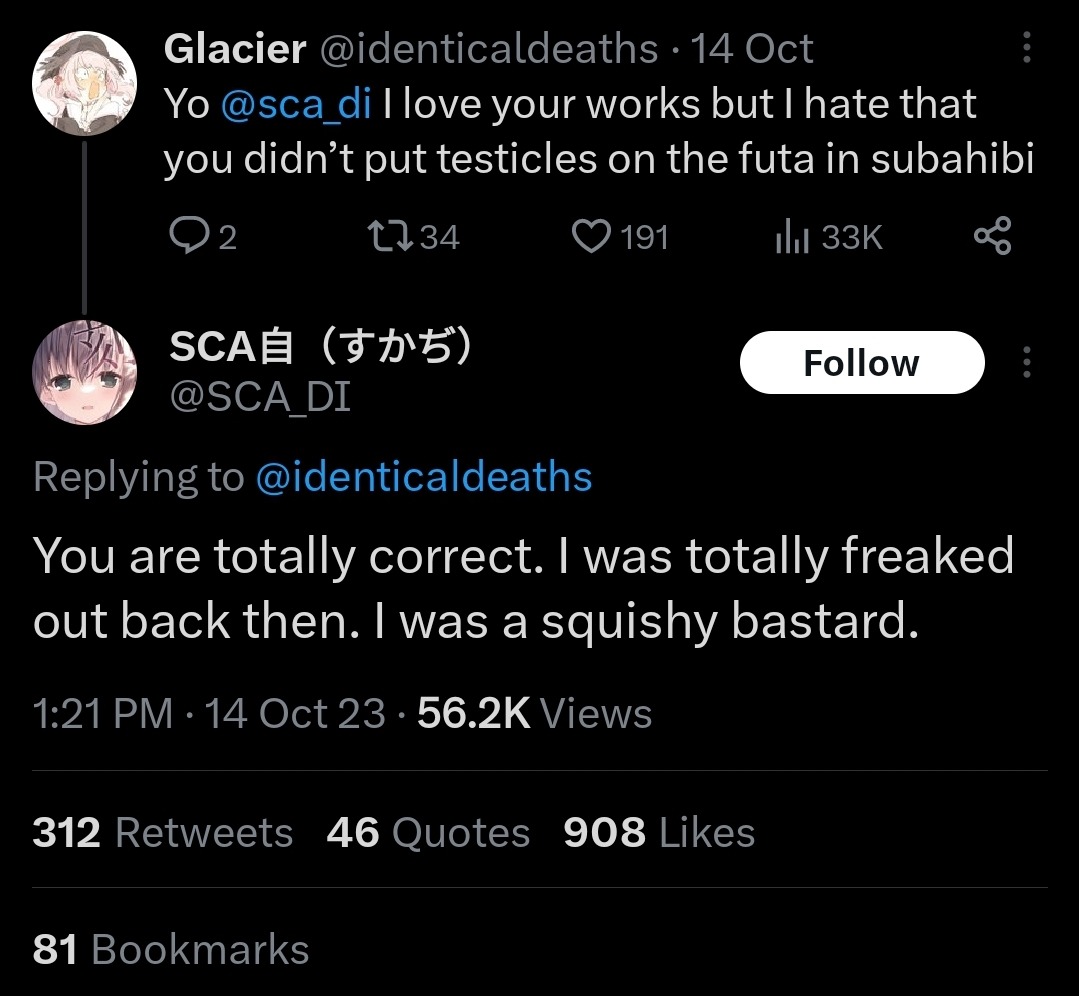The height and width of the screenshot is (996, 1079).
Task: Open SCA_DI's profile avatar
Action: (x=85, y=372)
